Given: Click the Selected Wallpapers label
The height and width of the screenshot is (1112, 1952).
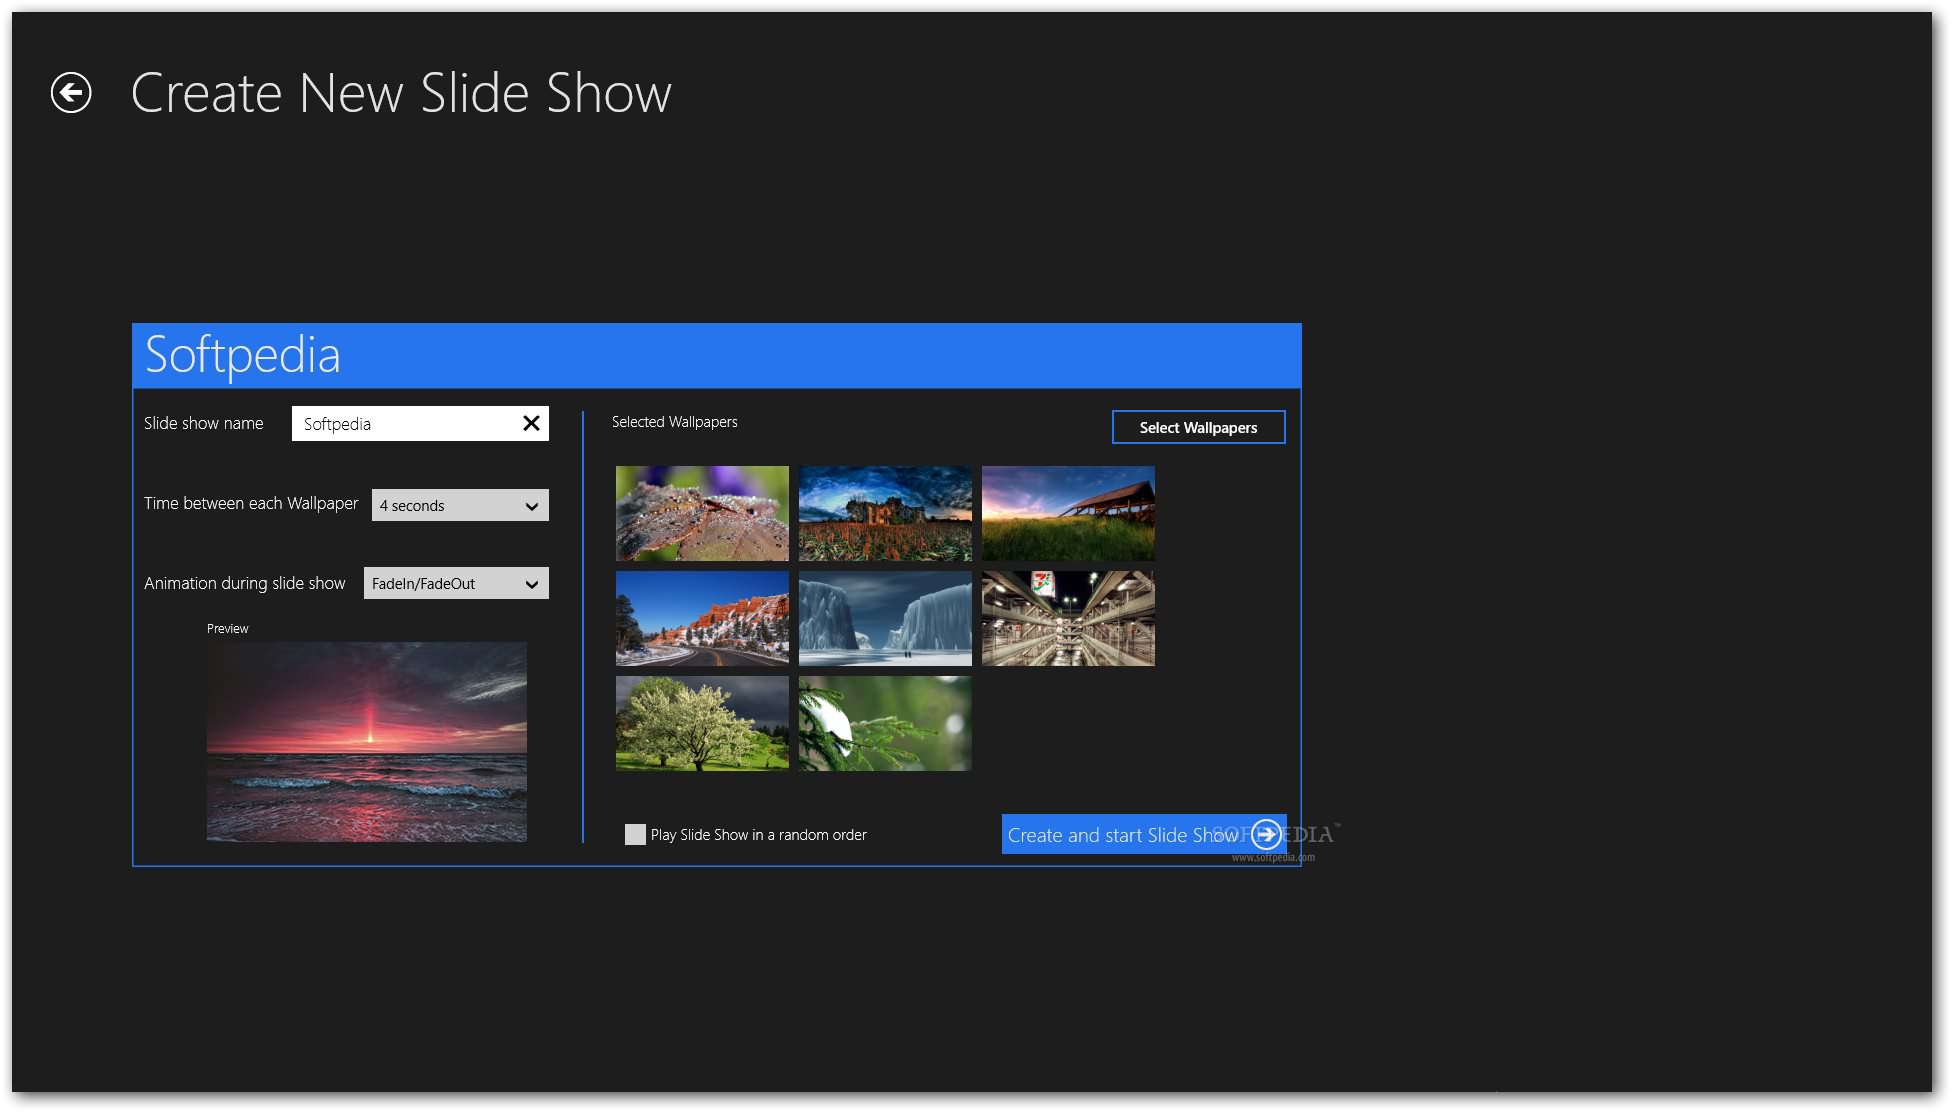Looking at the screenshot, I should 675,422.
